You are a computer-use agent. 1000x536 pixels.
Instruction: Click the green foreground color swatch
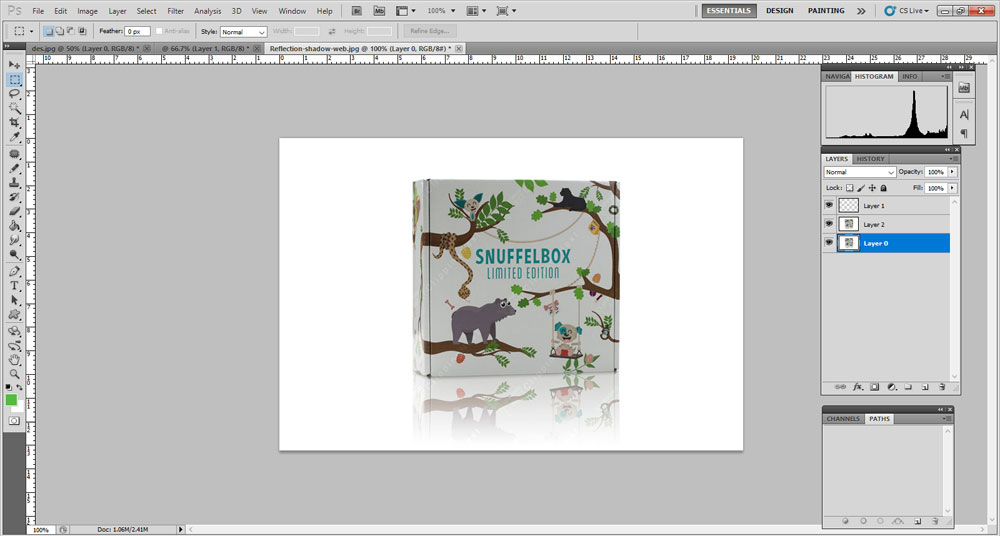click(x=11, y=400)
